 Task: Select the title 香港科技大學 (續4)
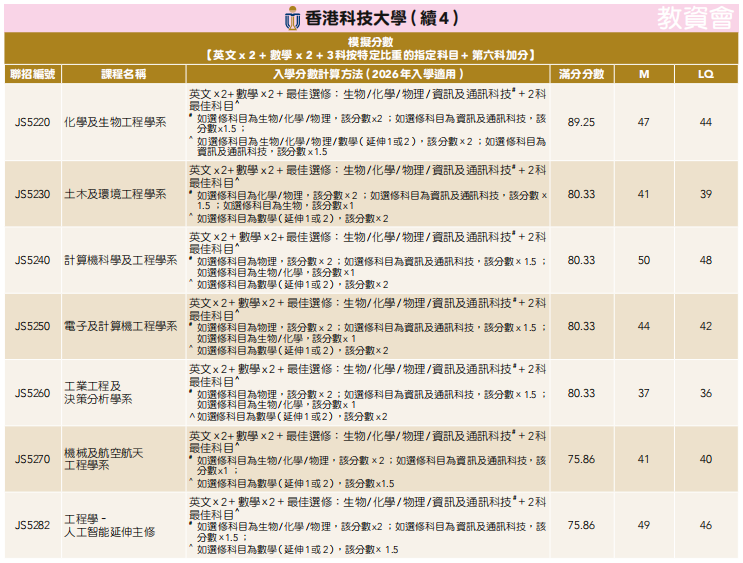(381, 18)
